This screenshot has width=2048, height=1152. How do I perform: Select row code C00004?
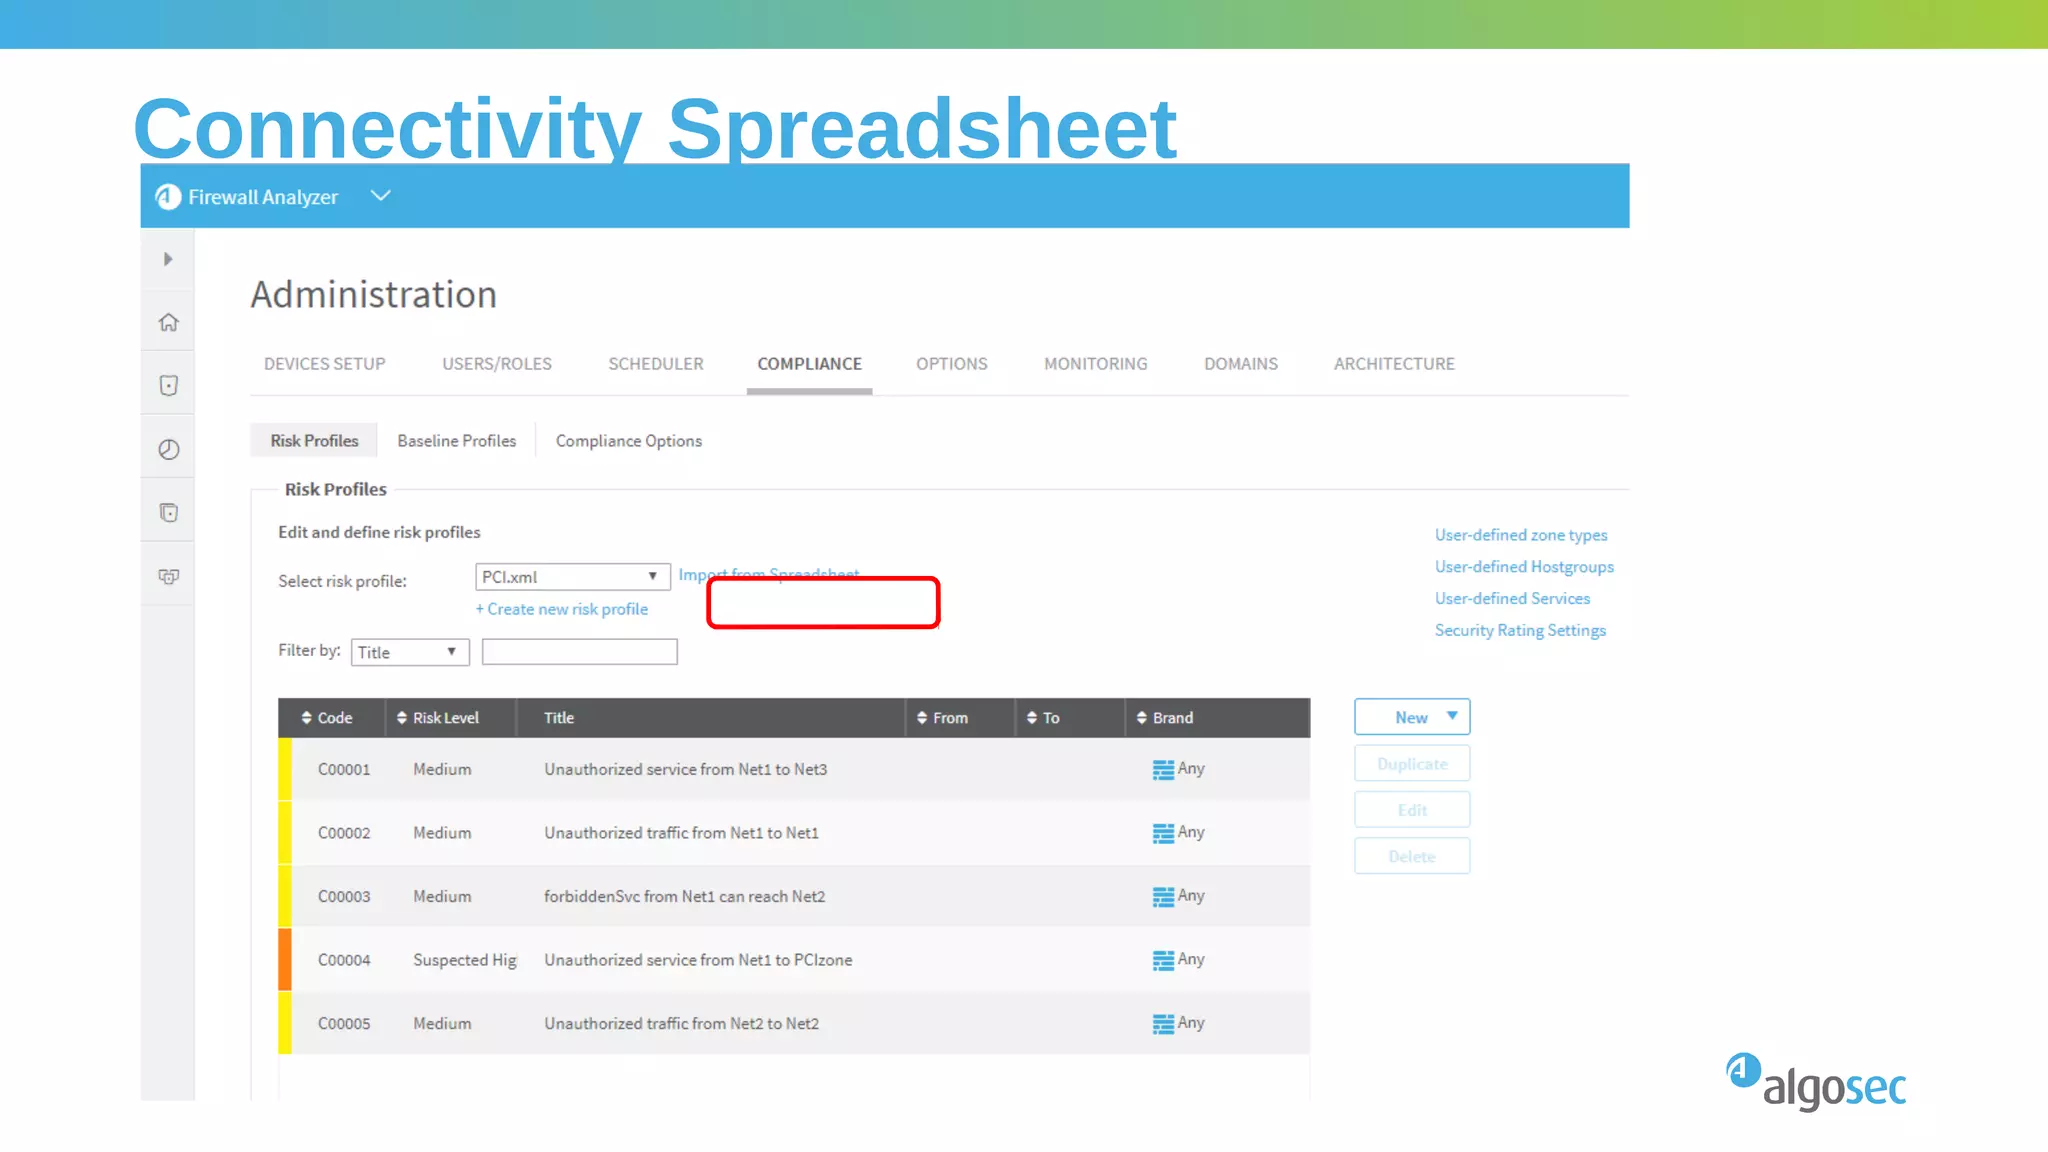pos(344,960)
